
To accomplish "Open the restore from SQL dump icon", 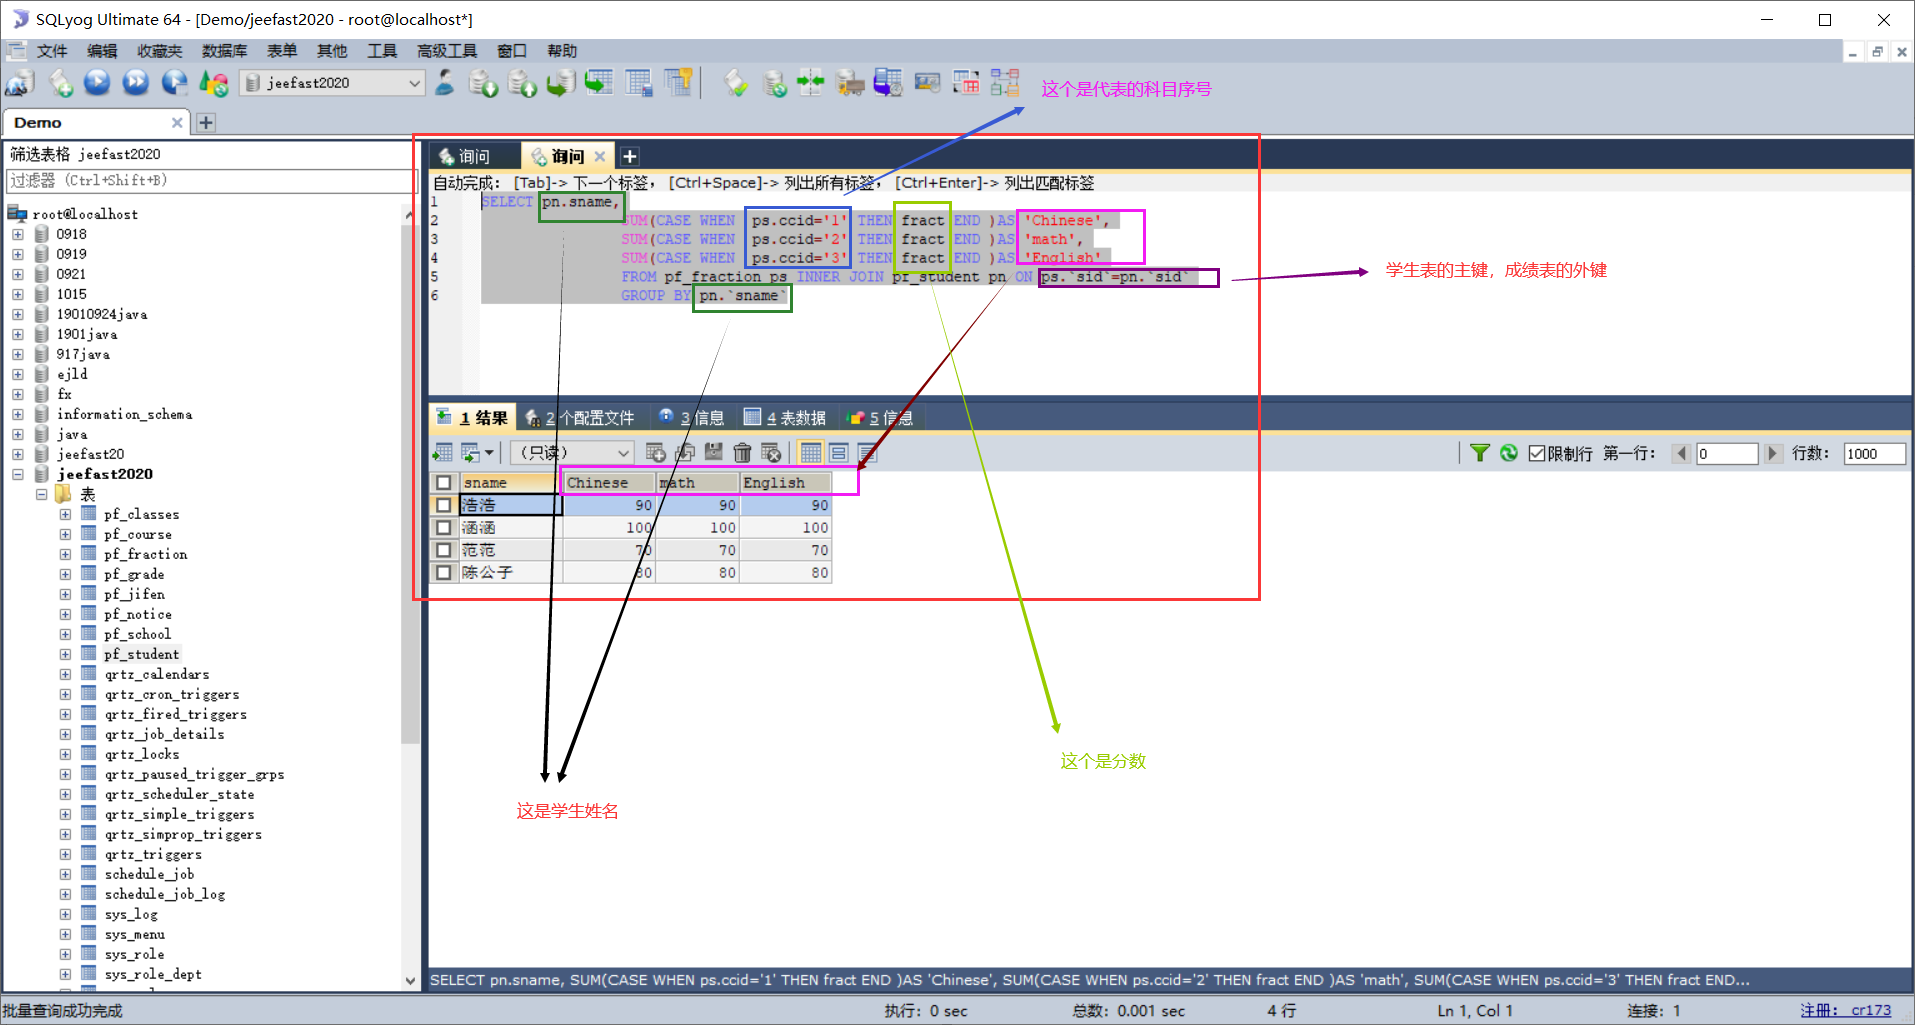I will (x=561, y=83).
